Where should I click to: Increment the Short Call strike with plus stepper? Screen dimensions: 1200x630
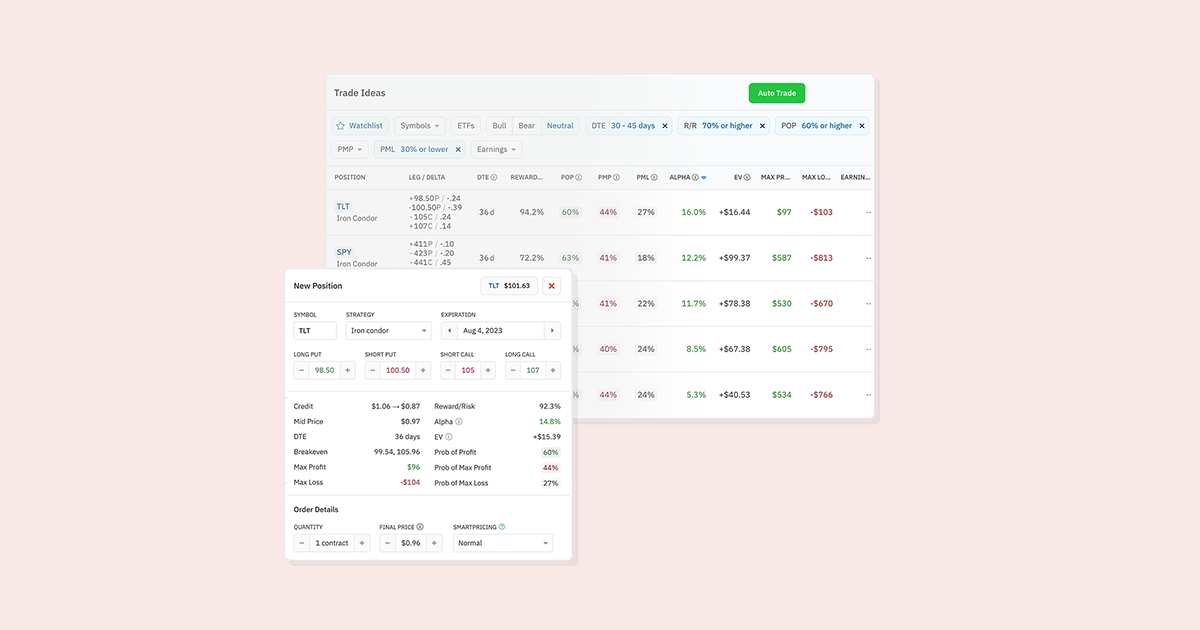[x=489, y=369]
